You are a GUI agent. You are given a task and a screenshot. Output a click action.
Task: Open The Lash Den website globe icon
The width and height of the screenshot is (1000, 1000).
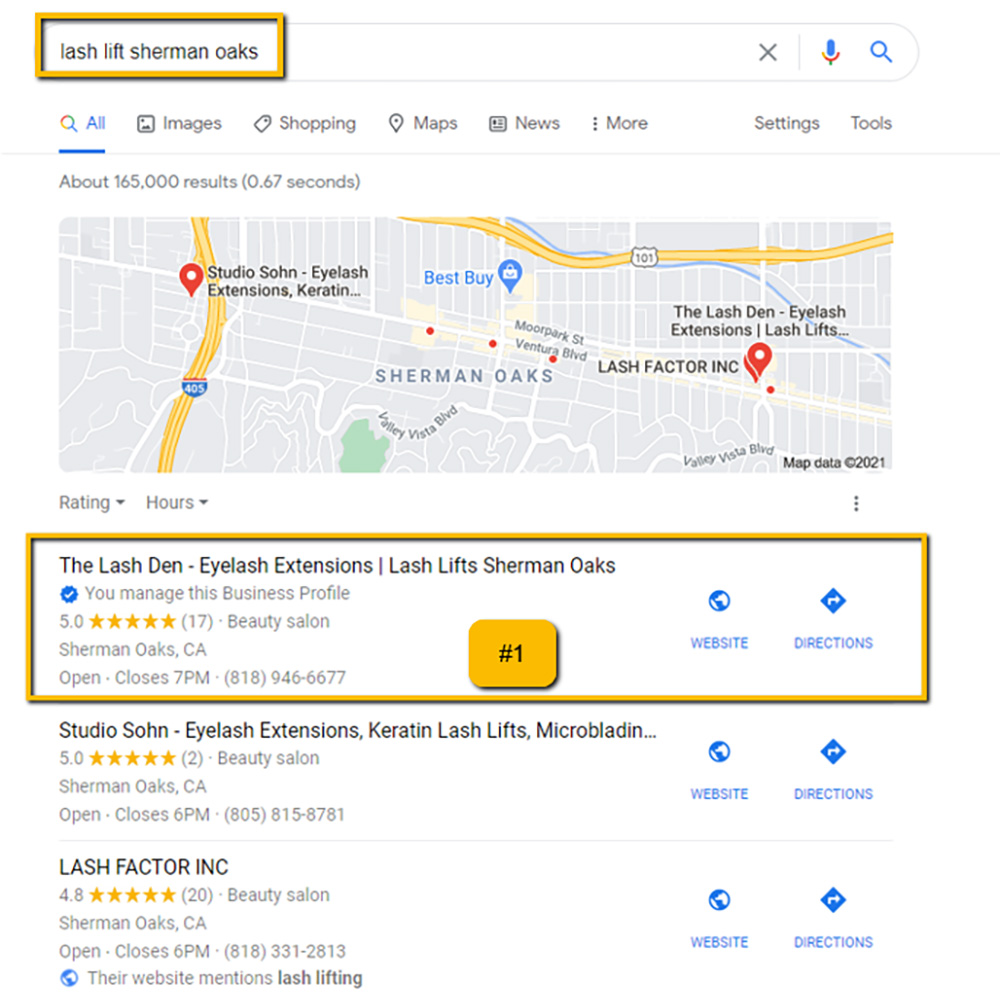pos(719,601)
